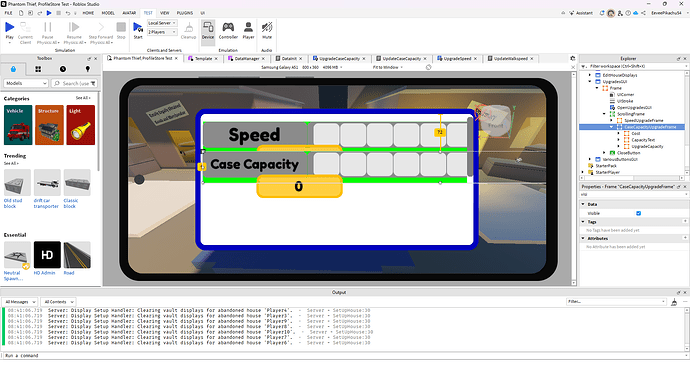Collapse the UpgradesGUI tree node

tap(590, 81)
